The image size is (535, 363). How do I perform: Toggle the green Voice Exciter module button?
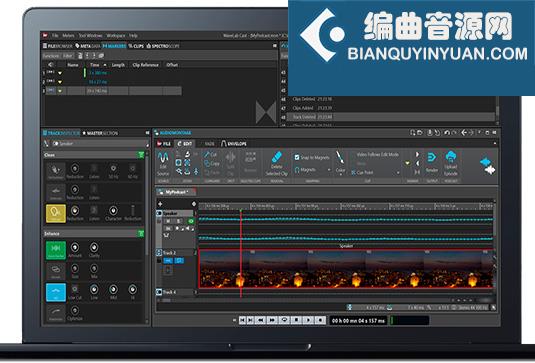pyautogui.click(x=56, y=250)
